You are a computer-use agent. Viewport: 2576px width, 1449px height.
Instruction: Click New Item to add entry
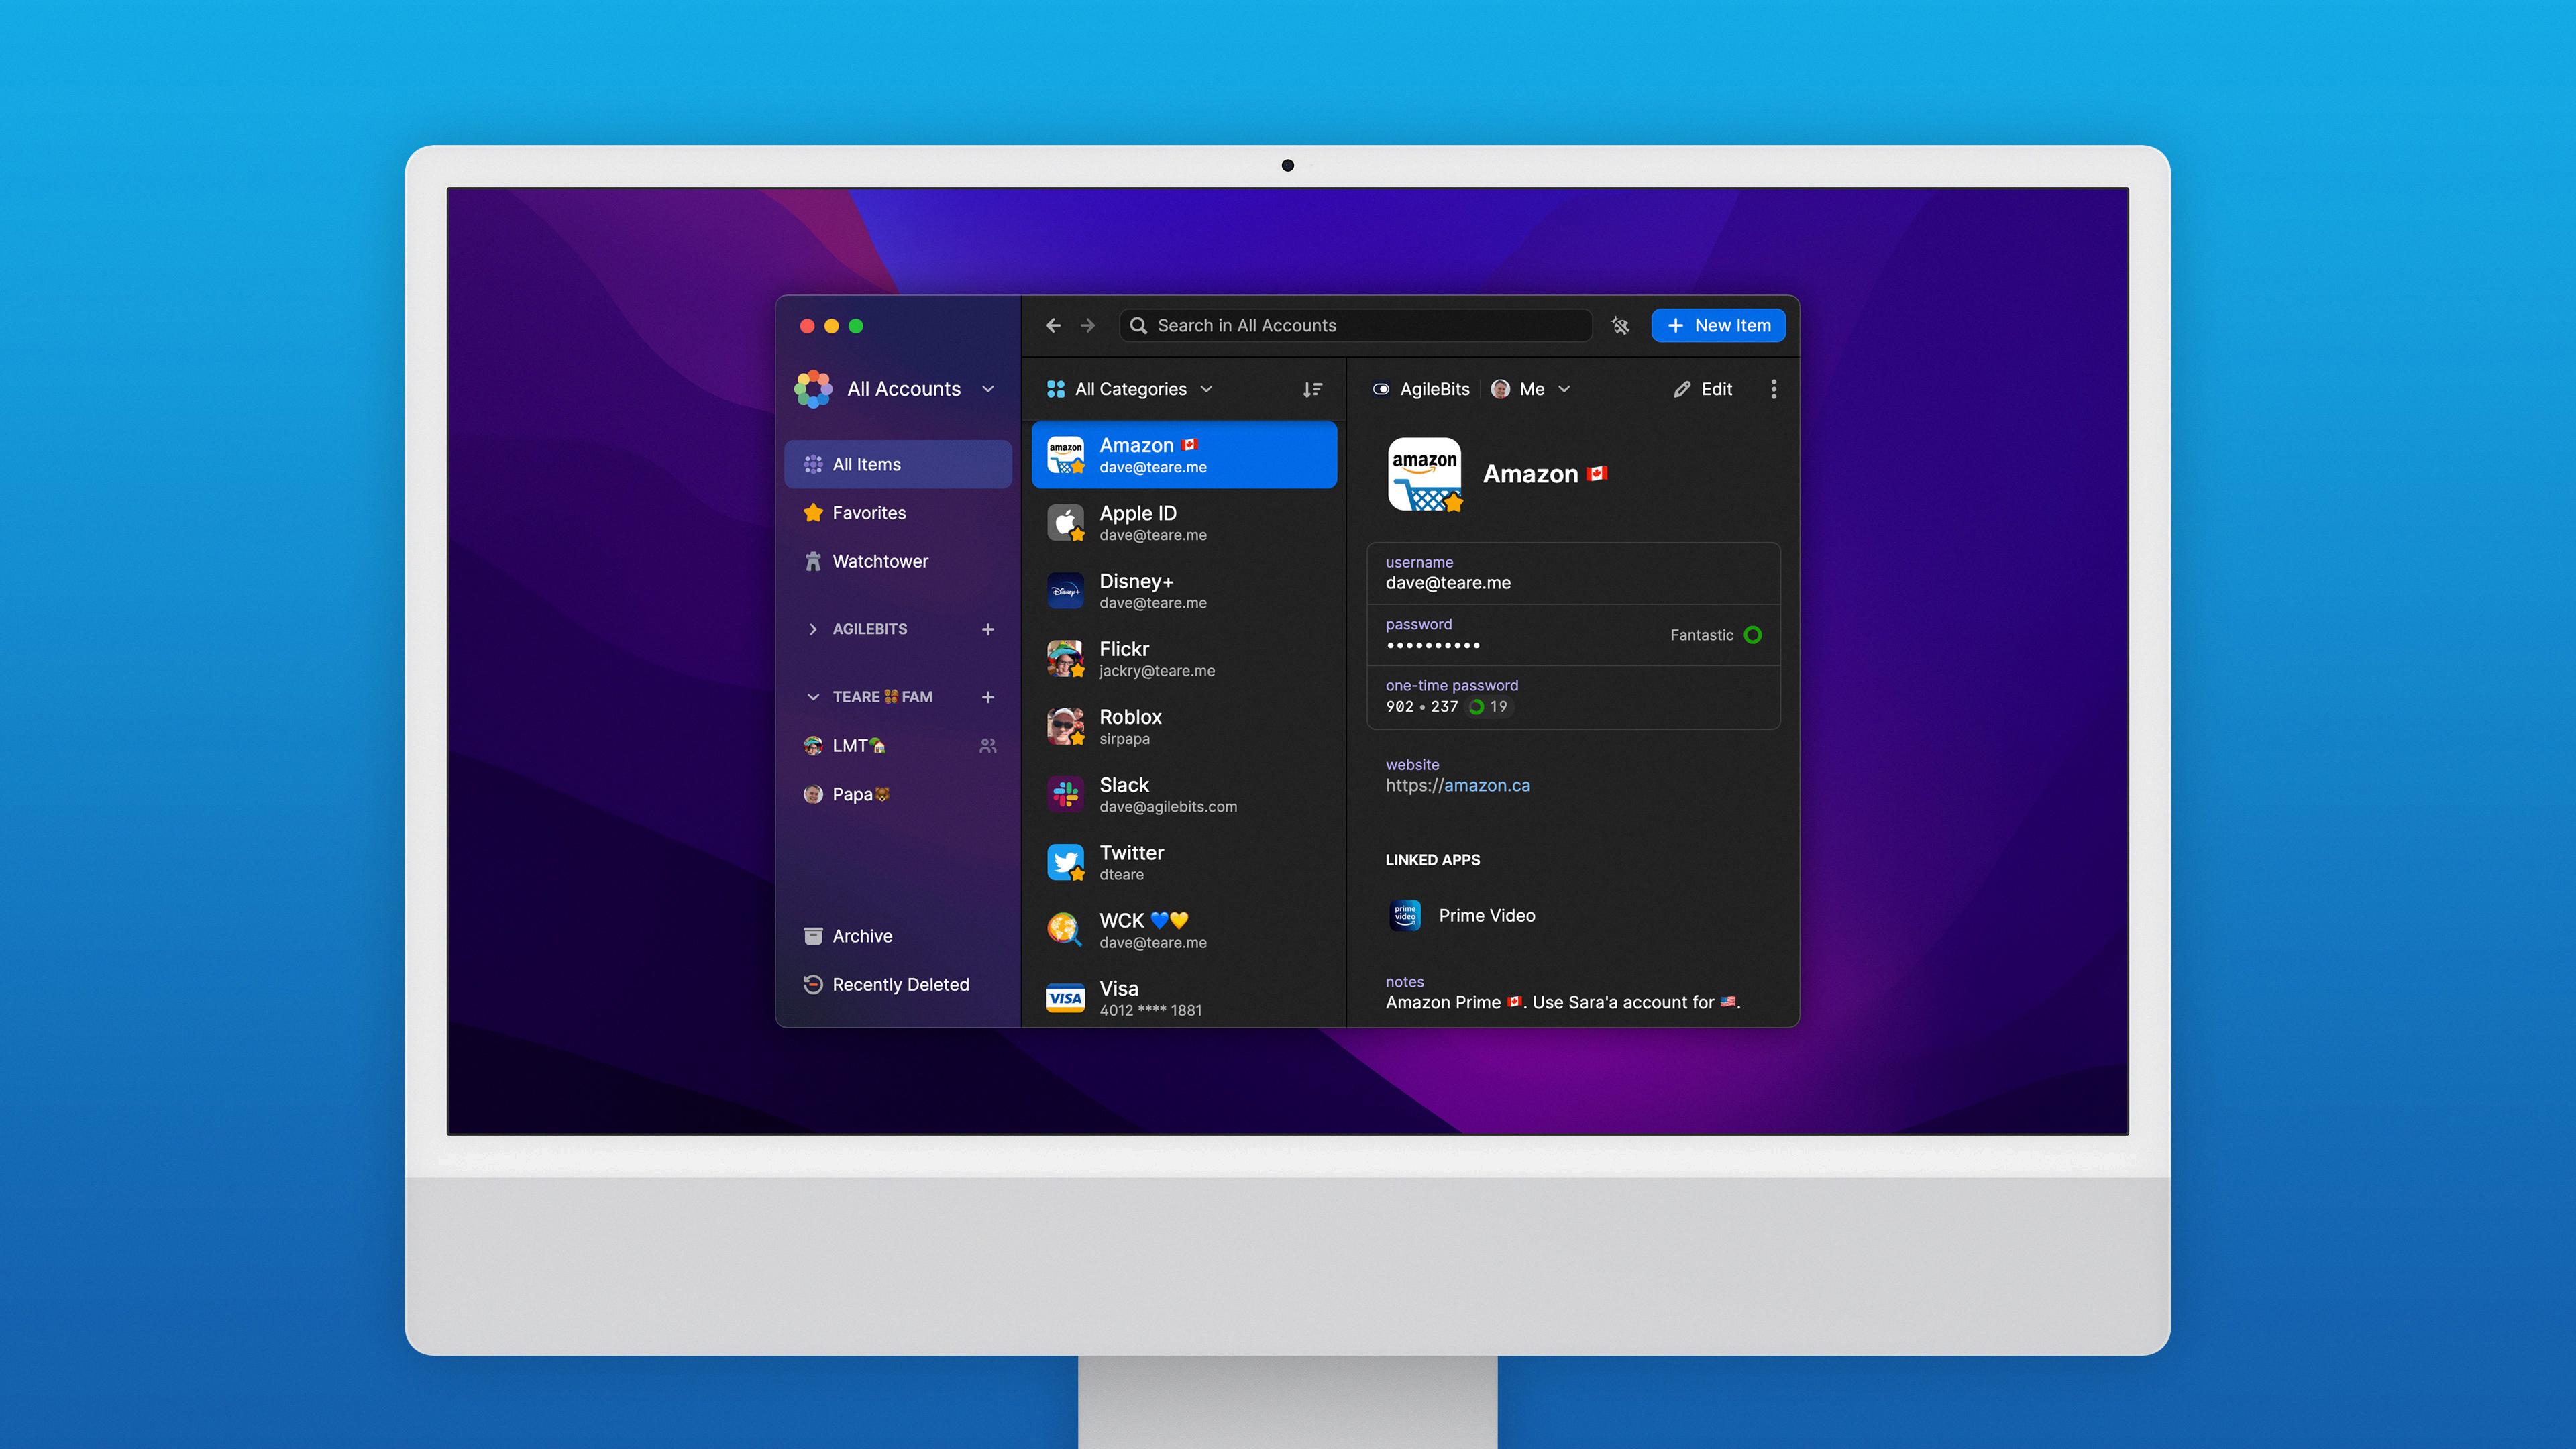point(1720,325)
